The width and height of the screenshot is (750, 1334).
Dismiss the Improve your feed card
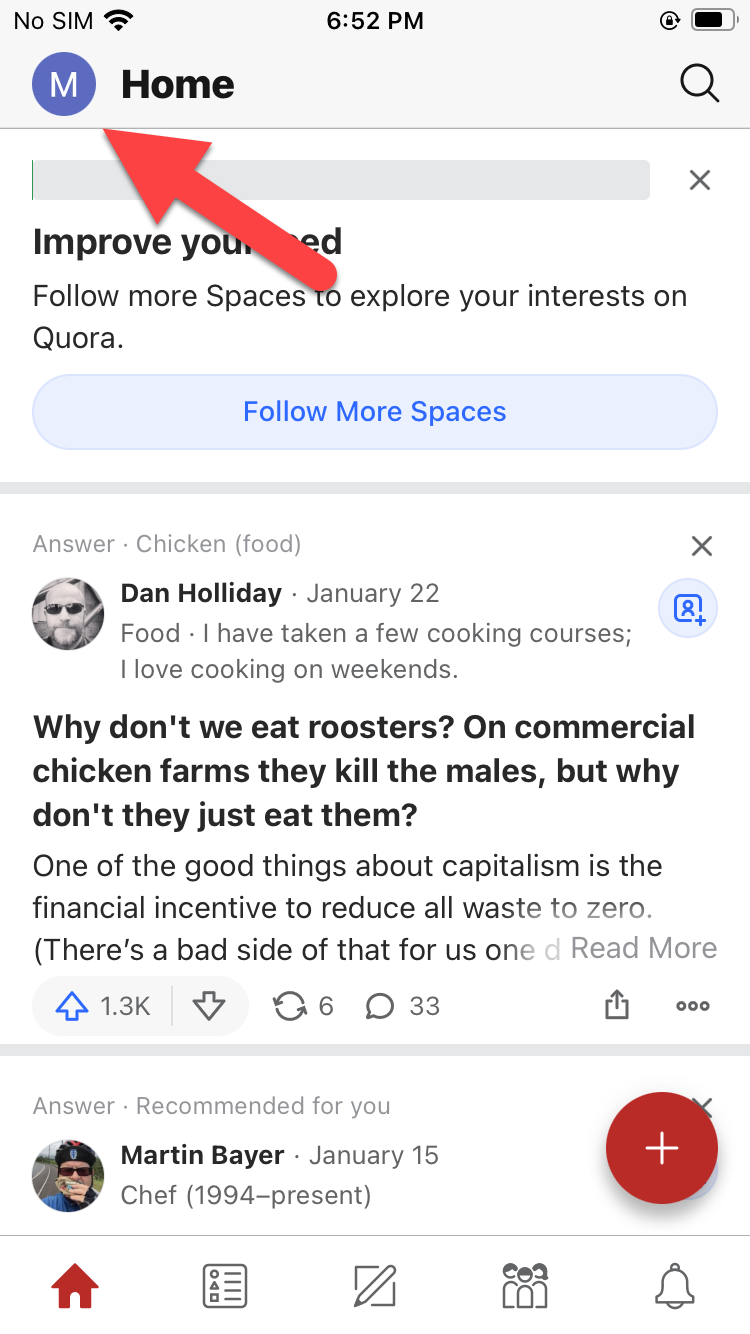point(700,180)
